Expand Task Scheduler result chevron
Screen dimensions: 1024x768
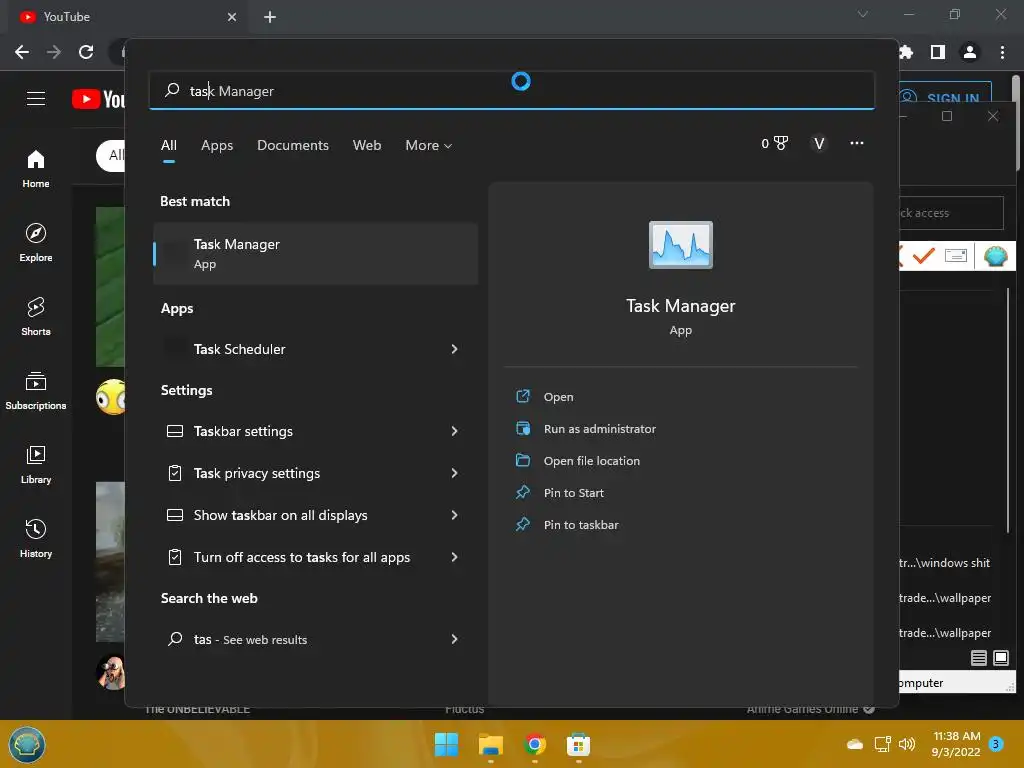[x=455, y=349]
